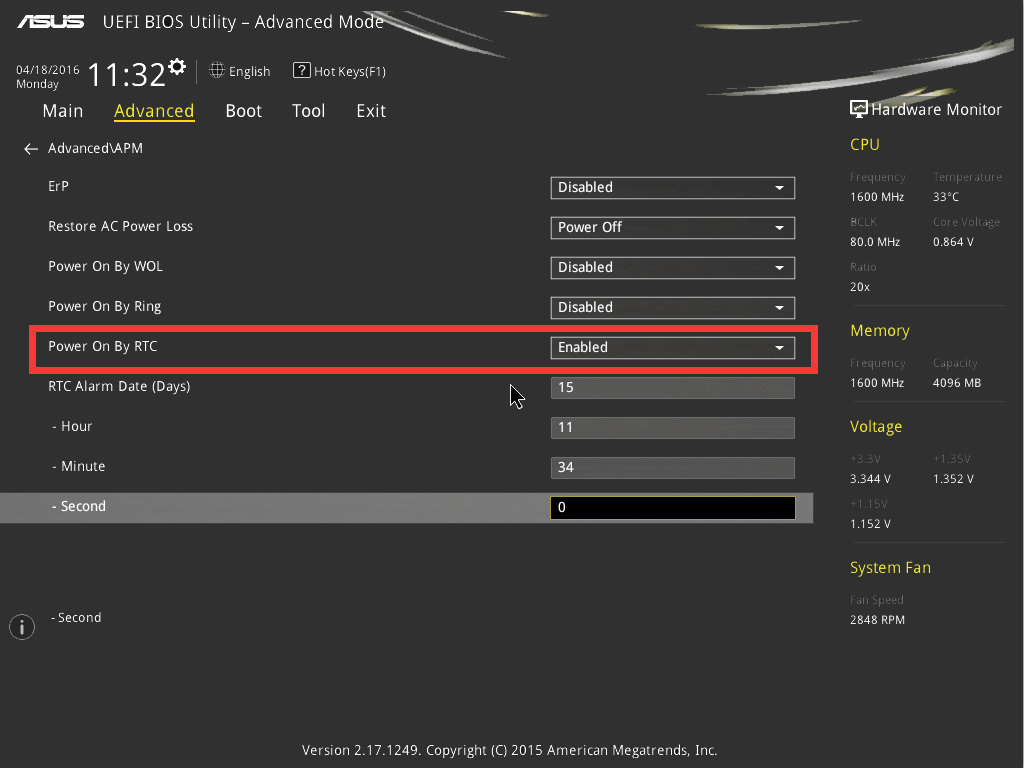Select the ErP setting label
The image size is (1024, 768).
[x=58, y=186]
